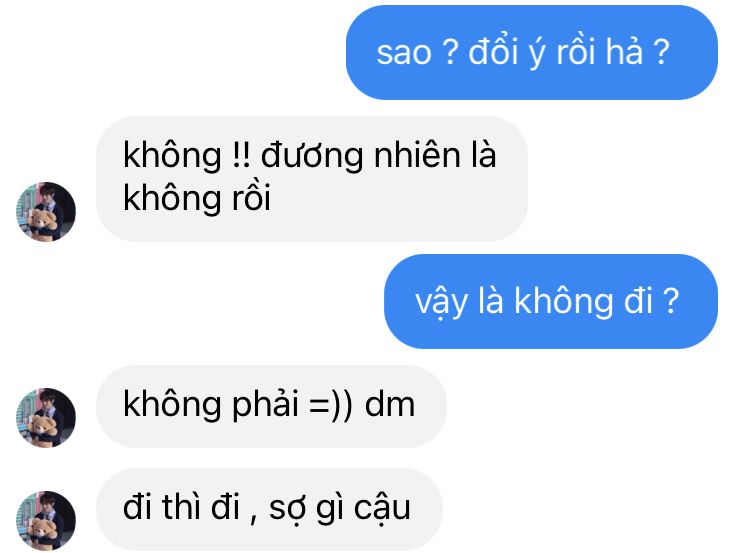Click avatar beside "không !! đương nhiên" message
The image size is (750, 553).
click(46, 212)
